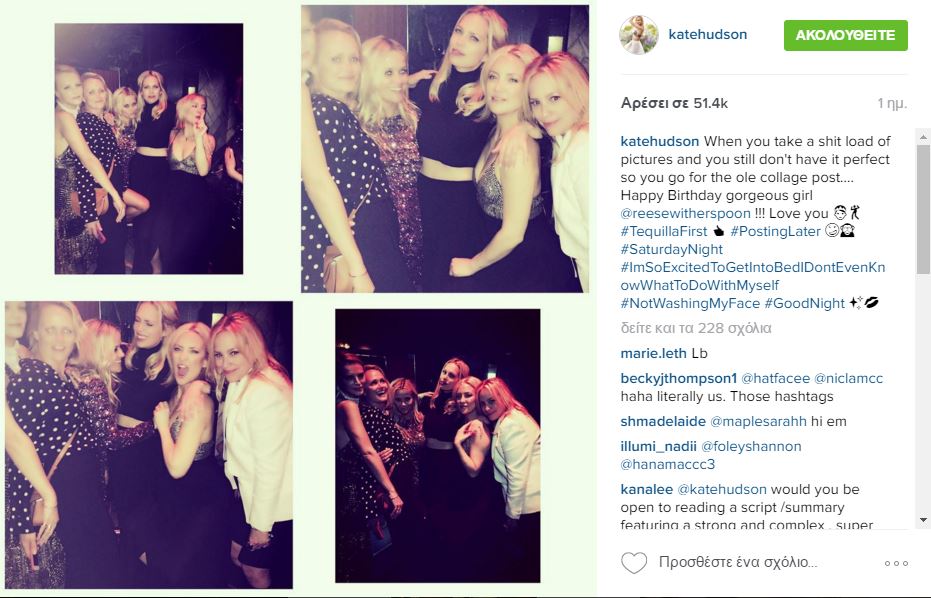This screenshot has width=931, height=598.
Task: Follow katehudson with the green ΑΚΟΛΟΥΘΕΙΤΕ button
Action: tap(846, 35)
